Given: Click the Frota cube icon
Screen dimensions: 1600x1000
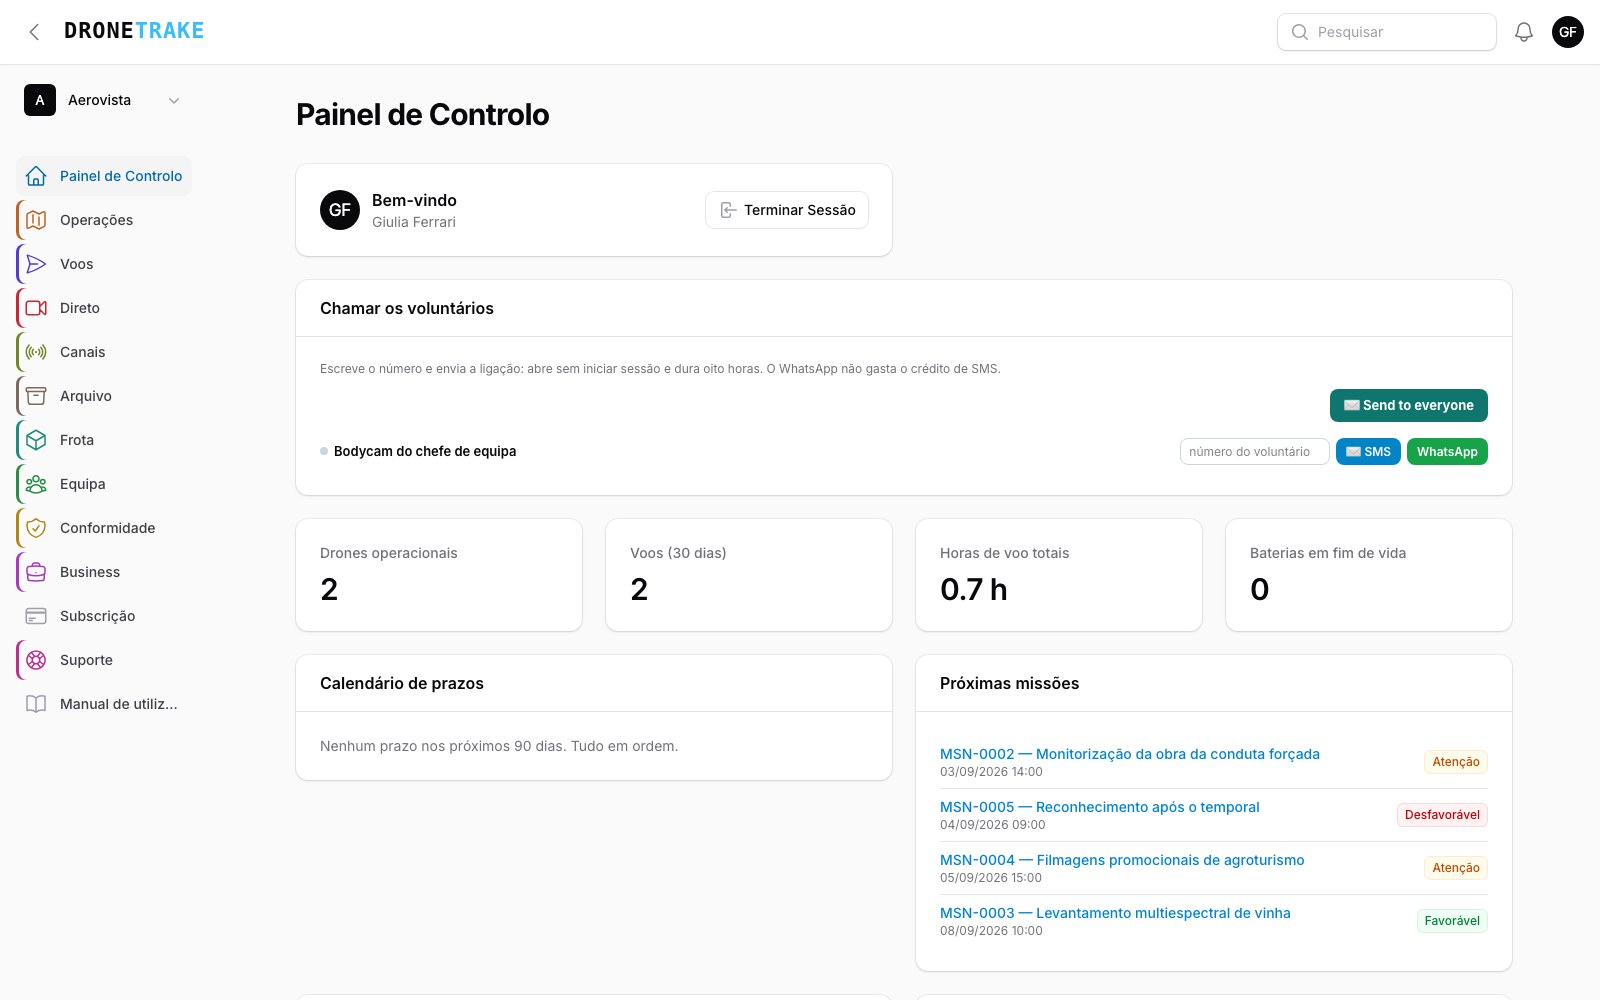Looking at the screenshot, I should point(36,440).
